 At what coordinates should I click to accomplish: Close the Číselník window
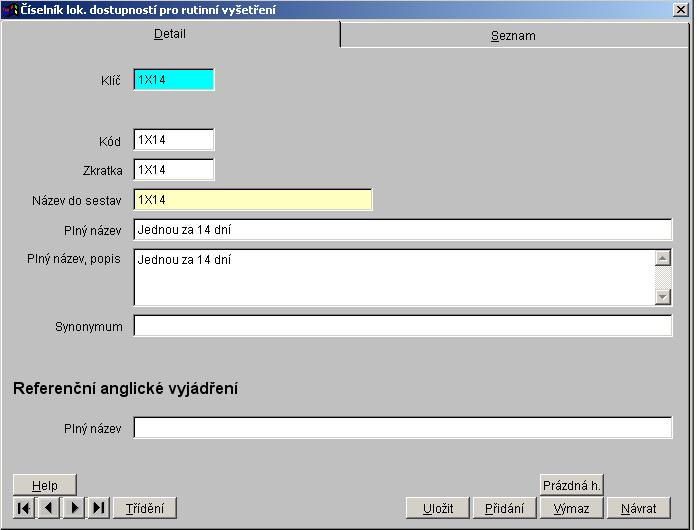(681, 10)
